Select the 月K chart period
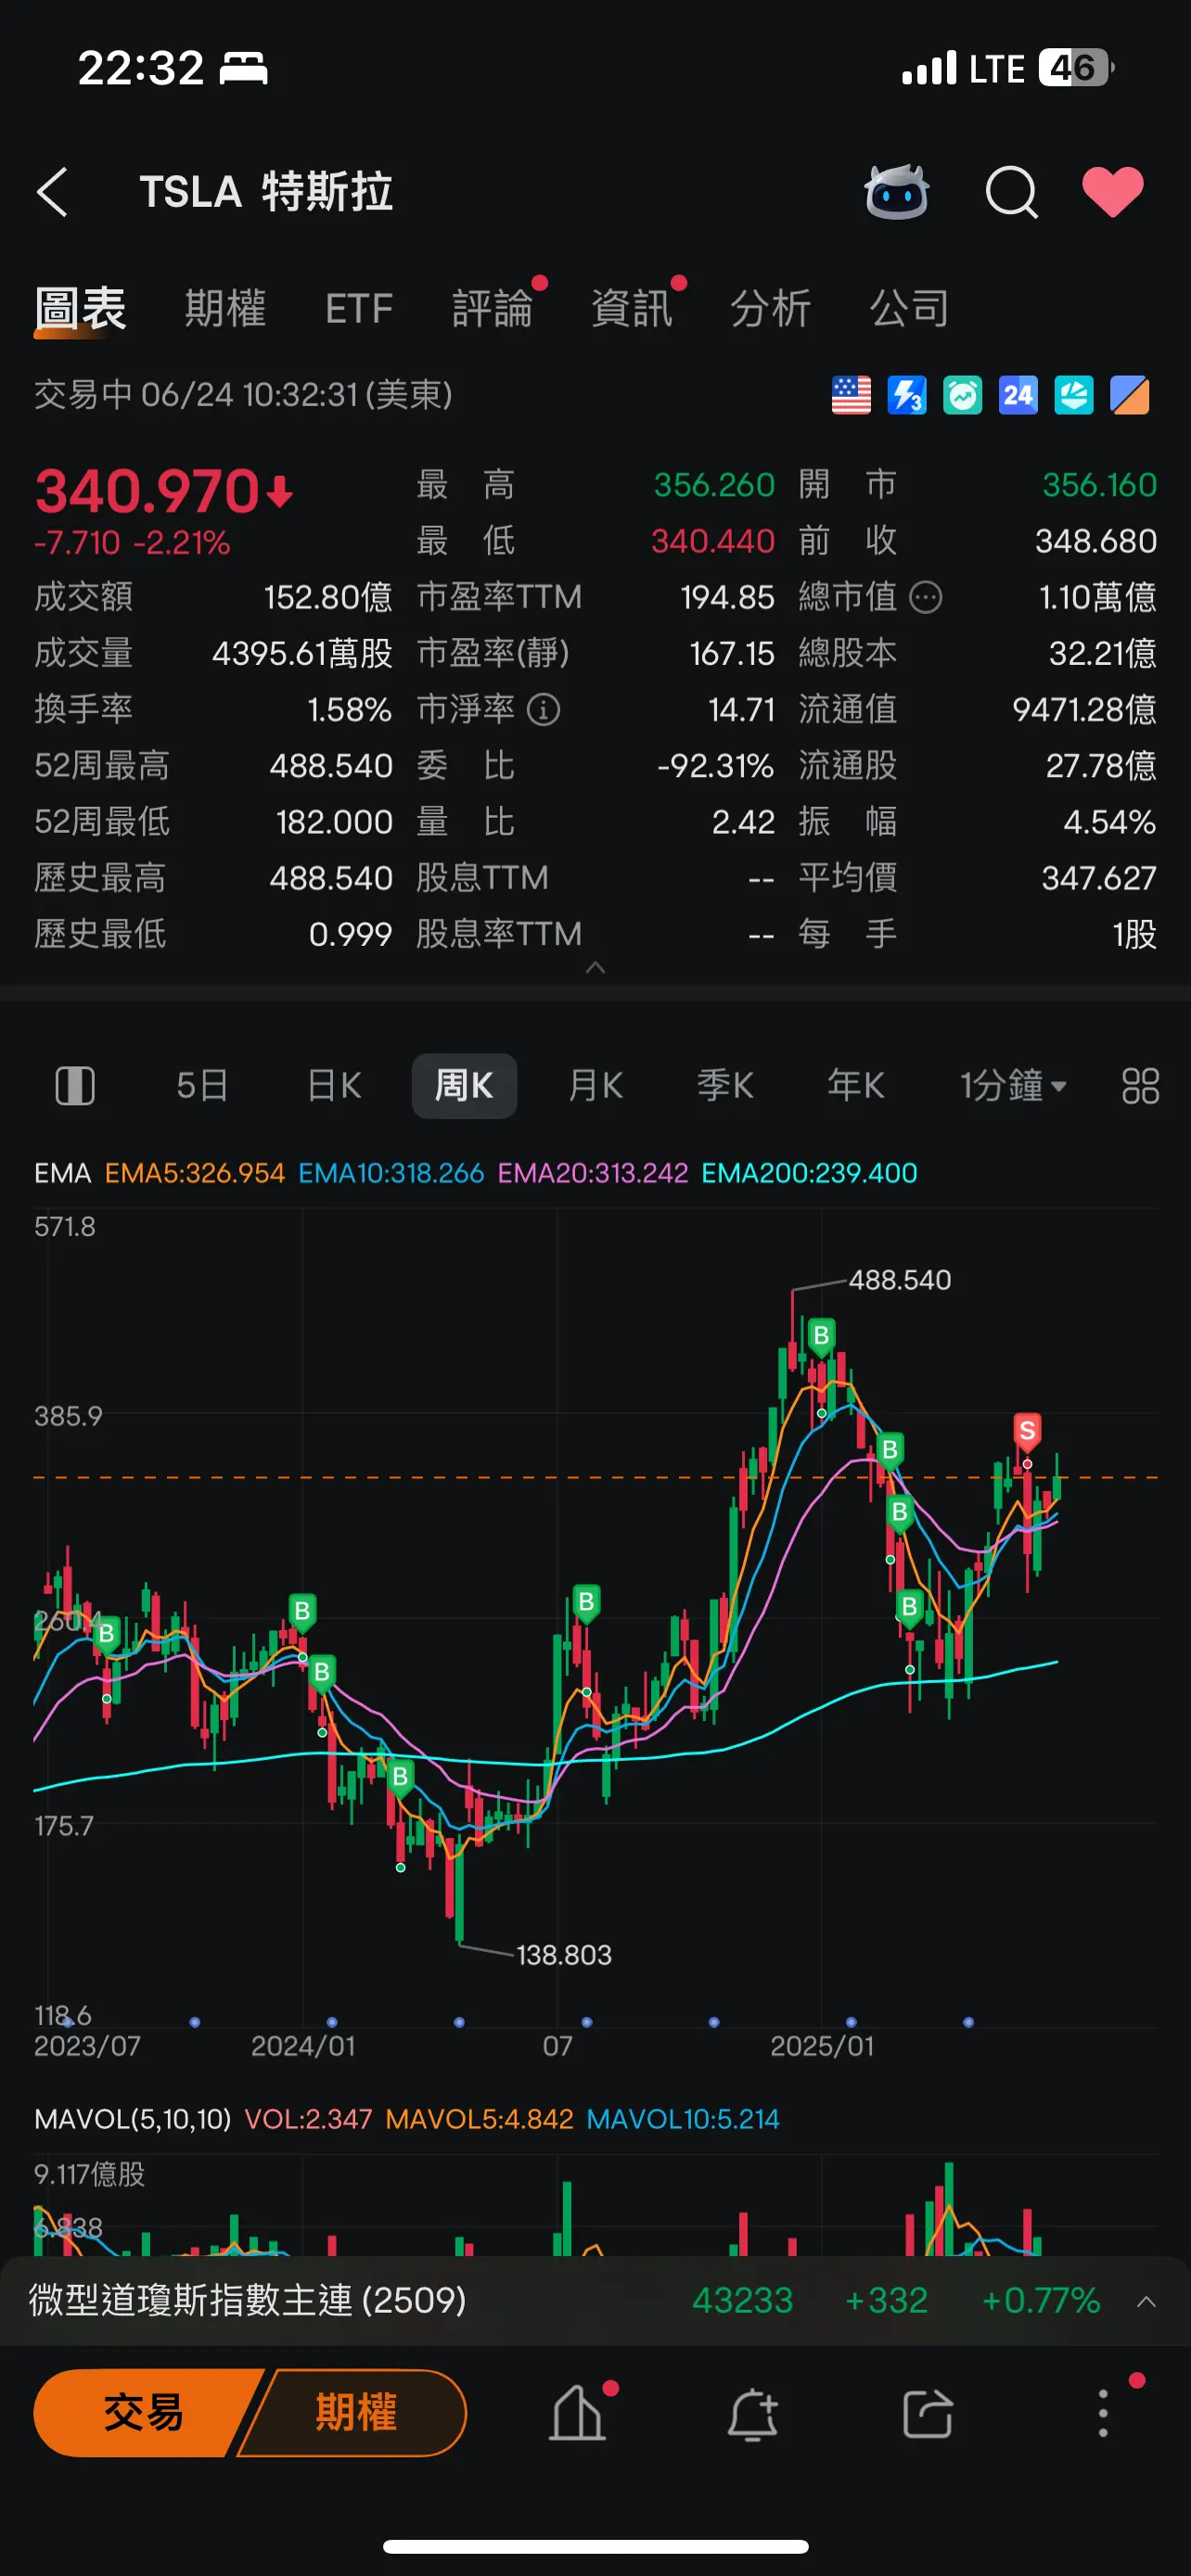This screenshot has height=2576, width=1191. pos(596,1086)
